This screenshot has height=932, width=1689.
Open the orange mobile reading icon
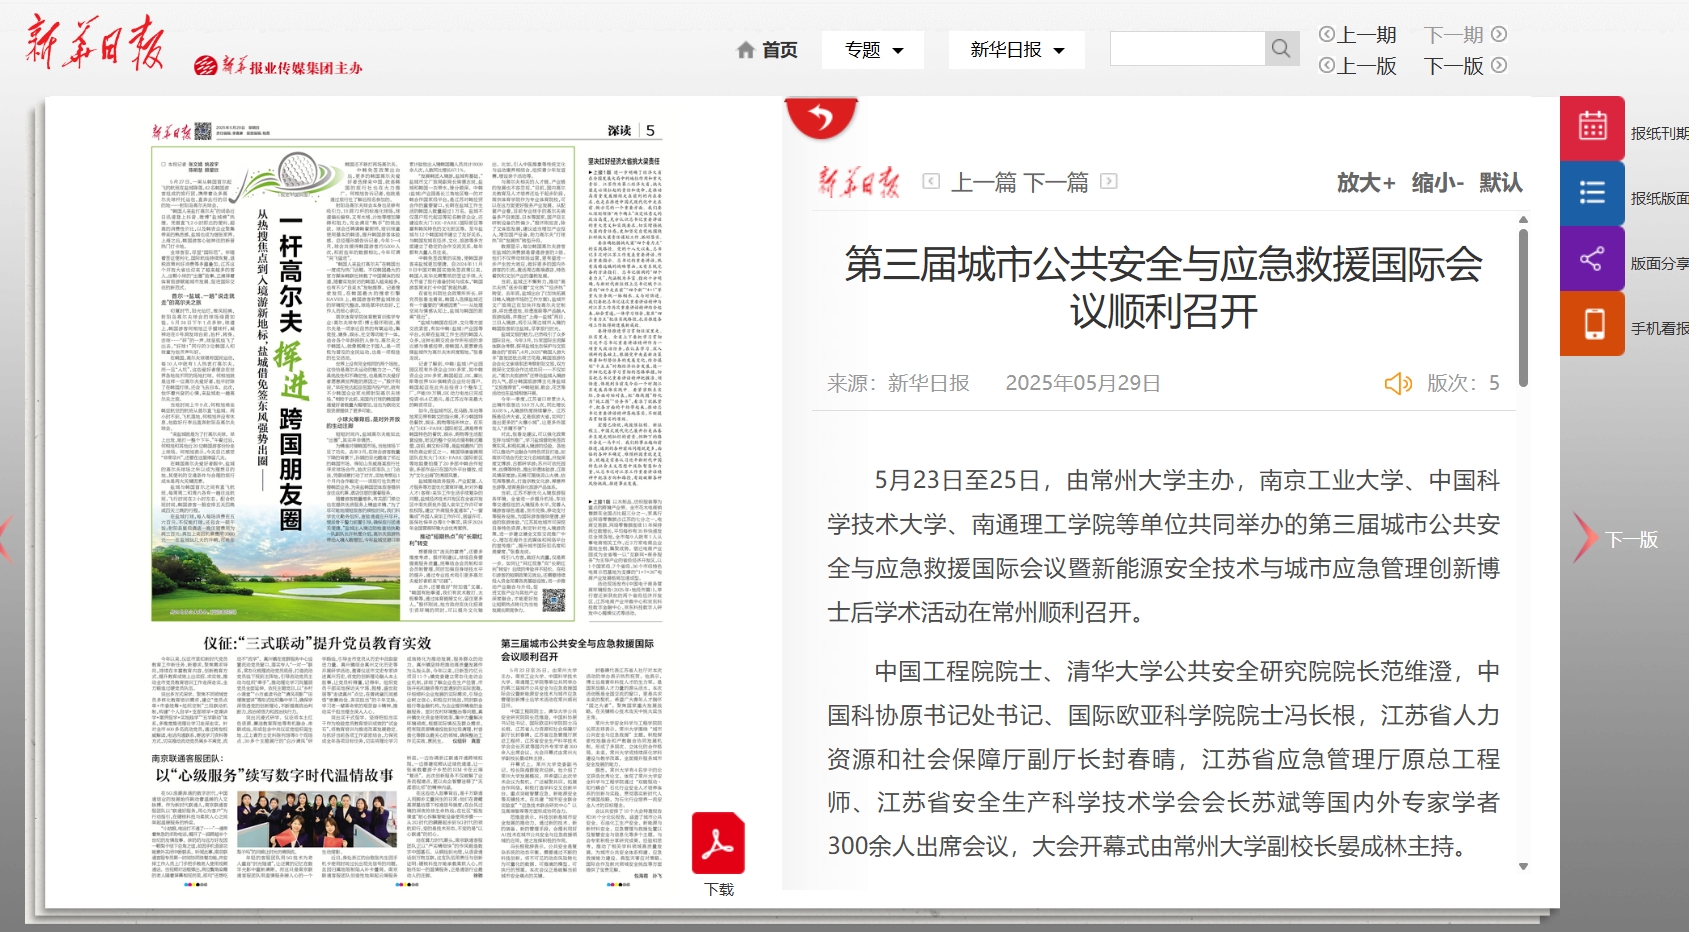pos(1592,324)
